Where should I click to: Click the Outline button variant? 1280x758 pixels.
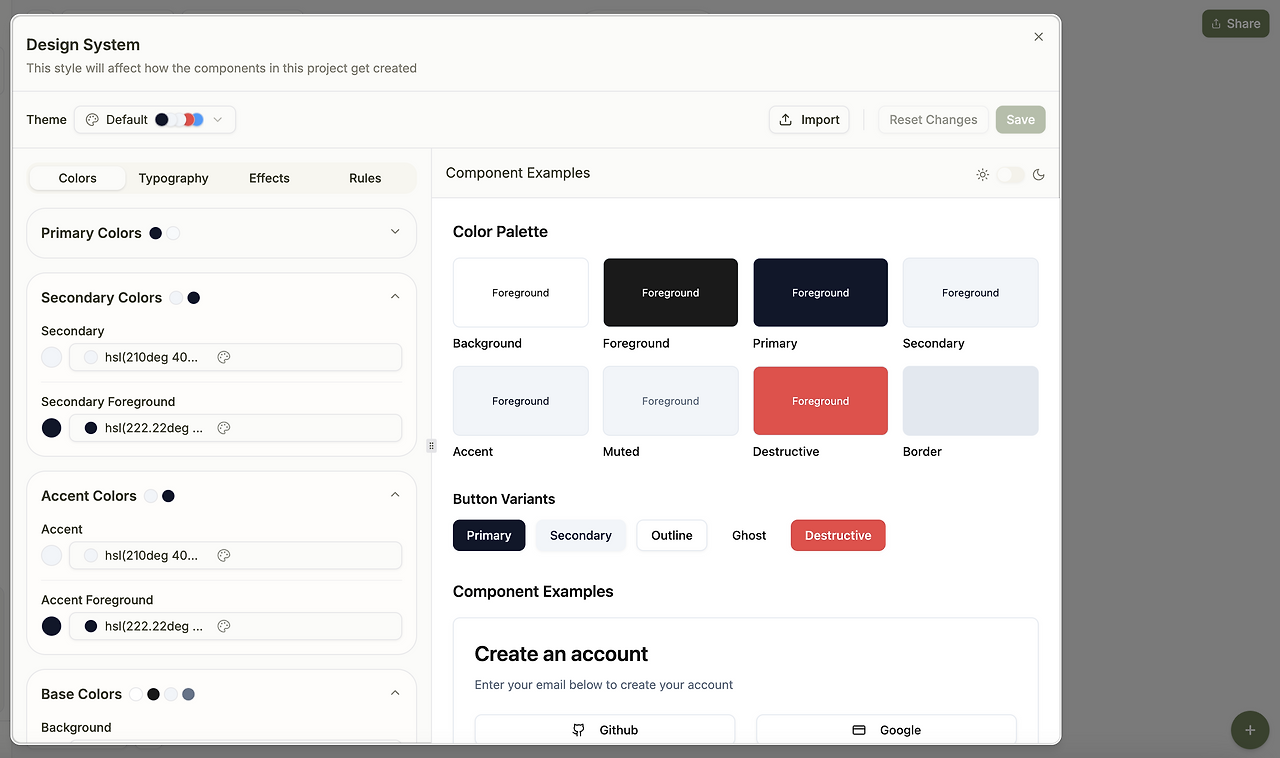pos(672,535)
